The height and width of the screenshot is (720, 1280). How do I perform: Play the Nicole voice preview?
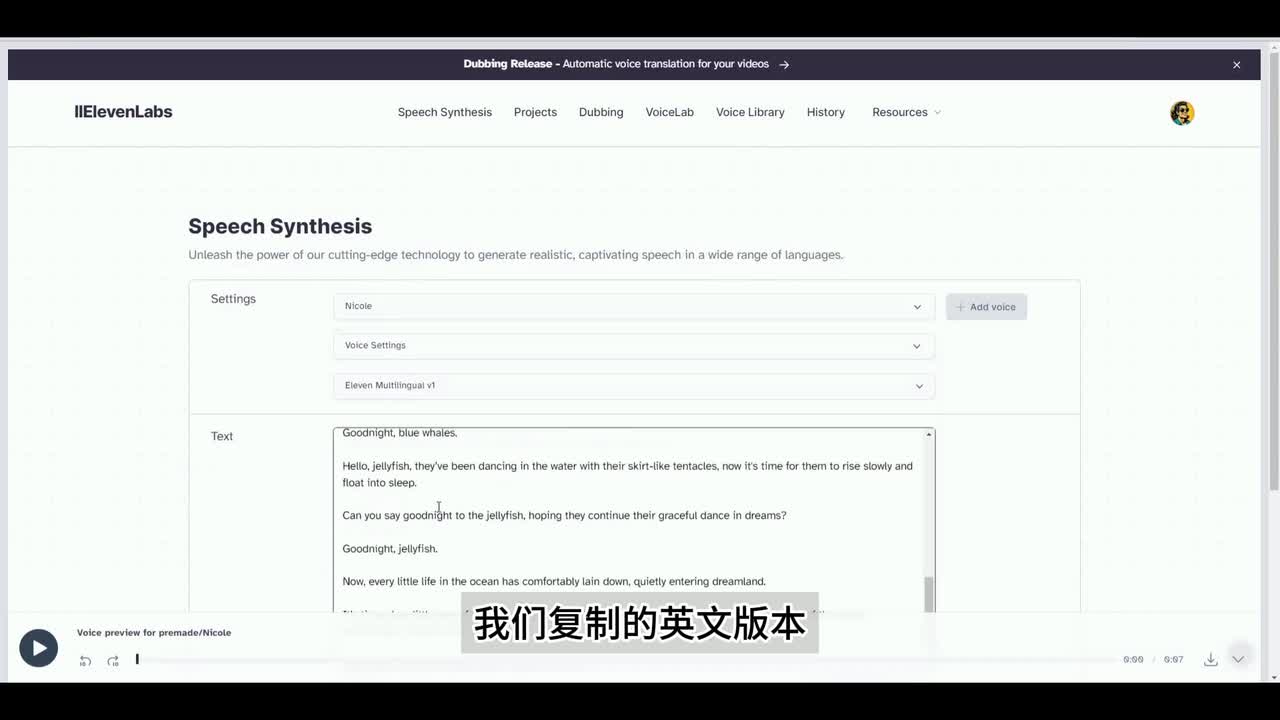(38, 648)
